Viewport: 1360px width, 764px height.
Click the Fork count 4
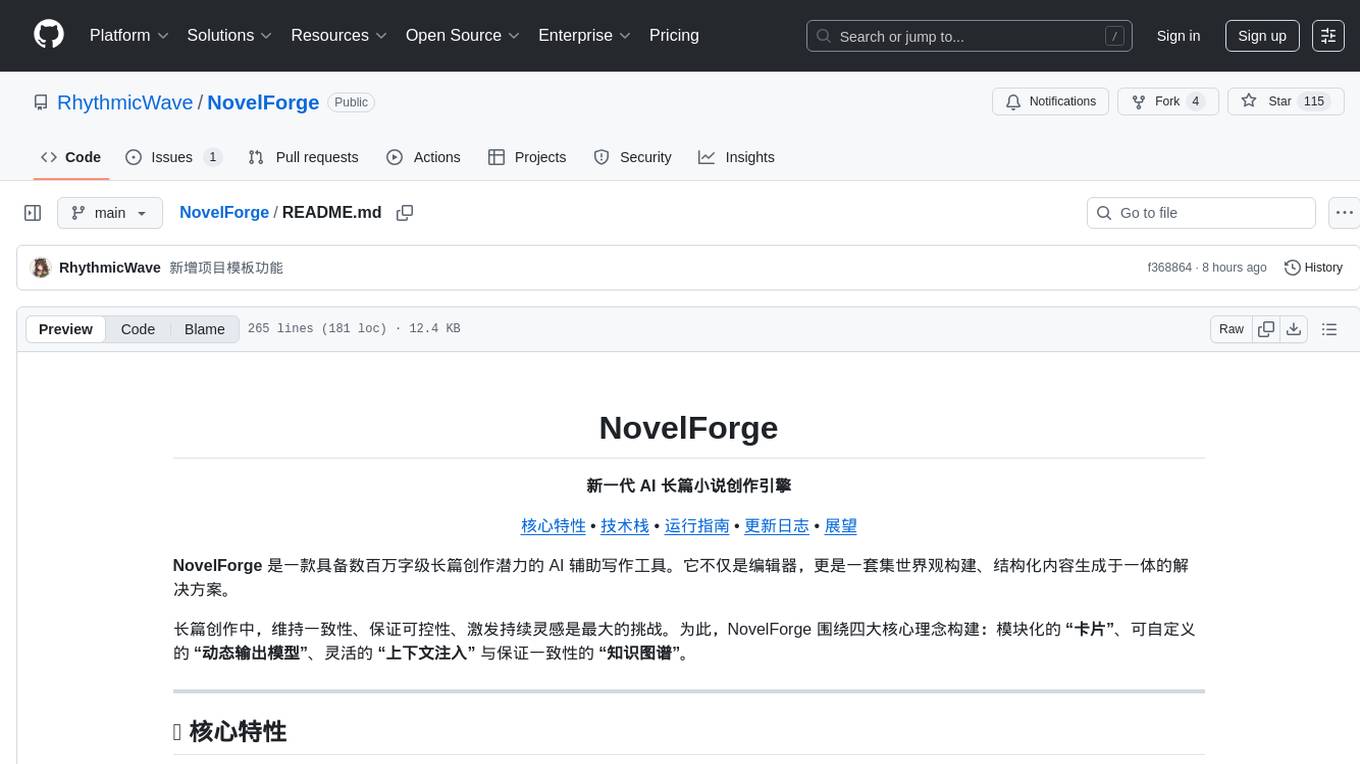1195,101
